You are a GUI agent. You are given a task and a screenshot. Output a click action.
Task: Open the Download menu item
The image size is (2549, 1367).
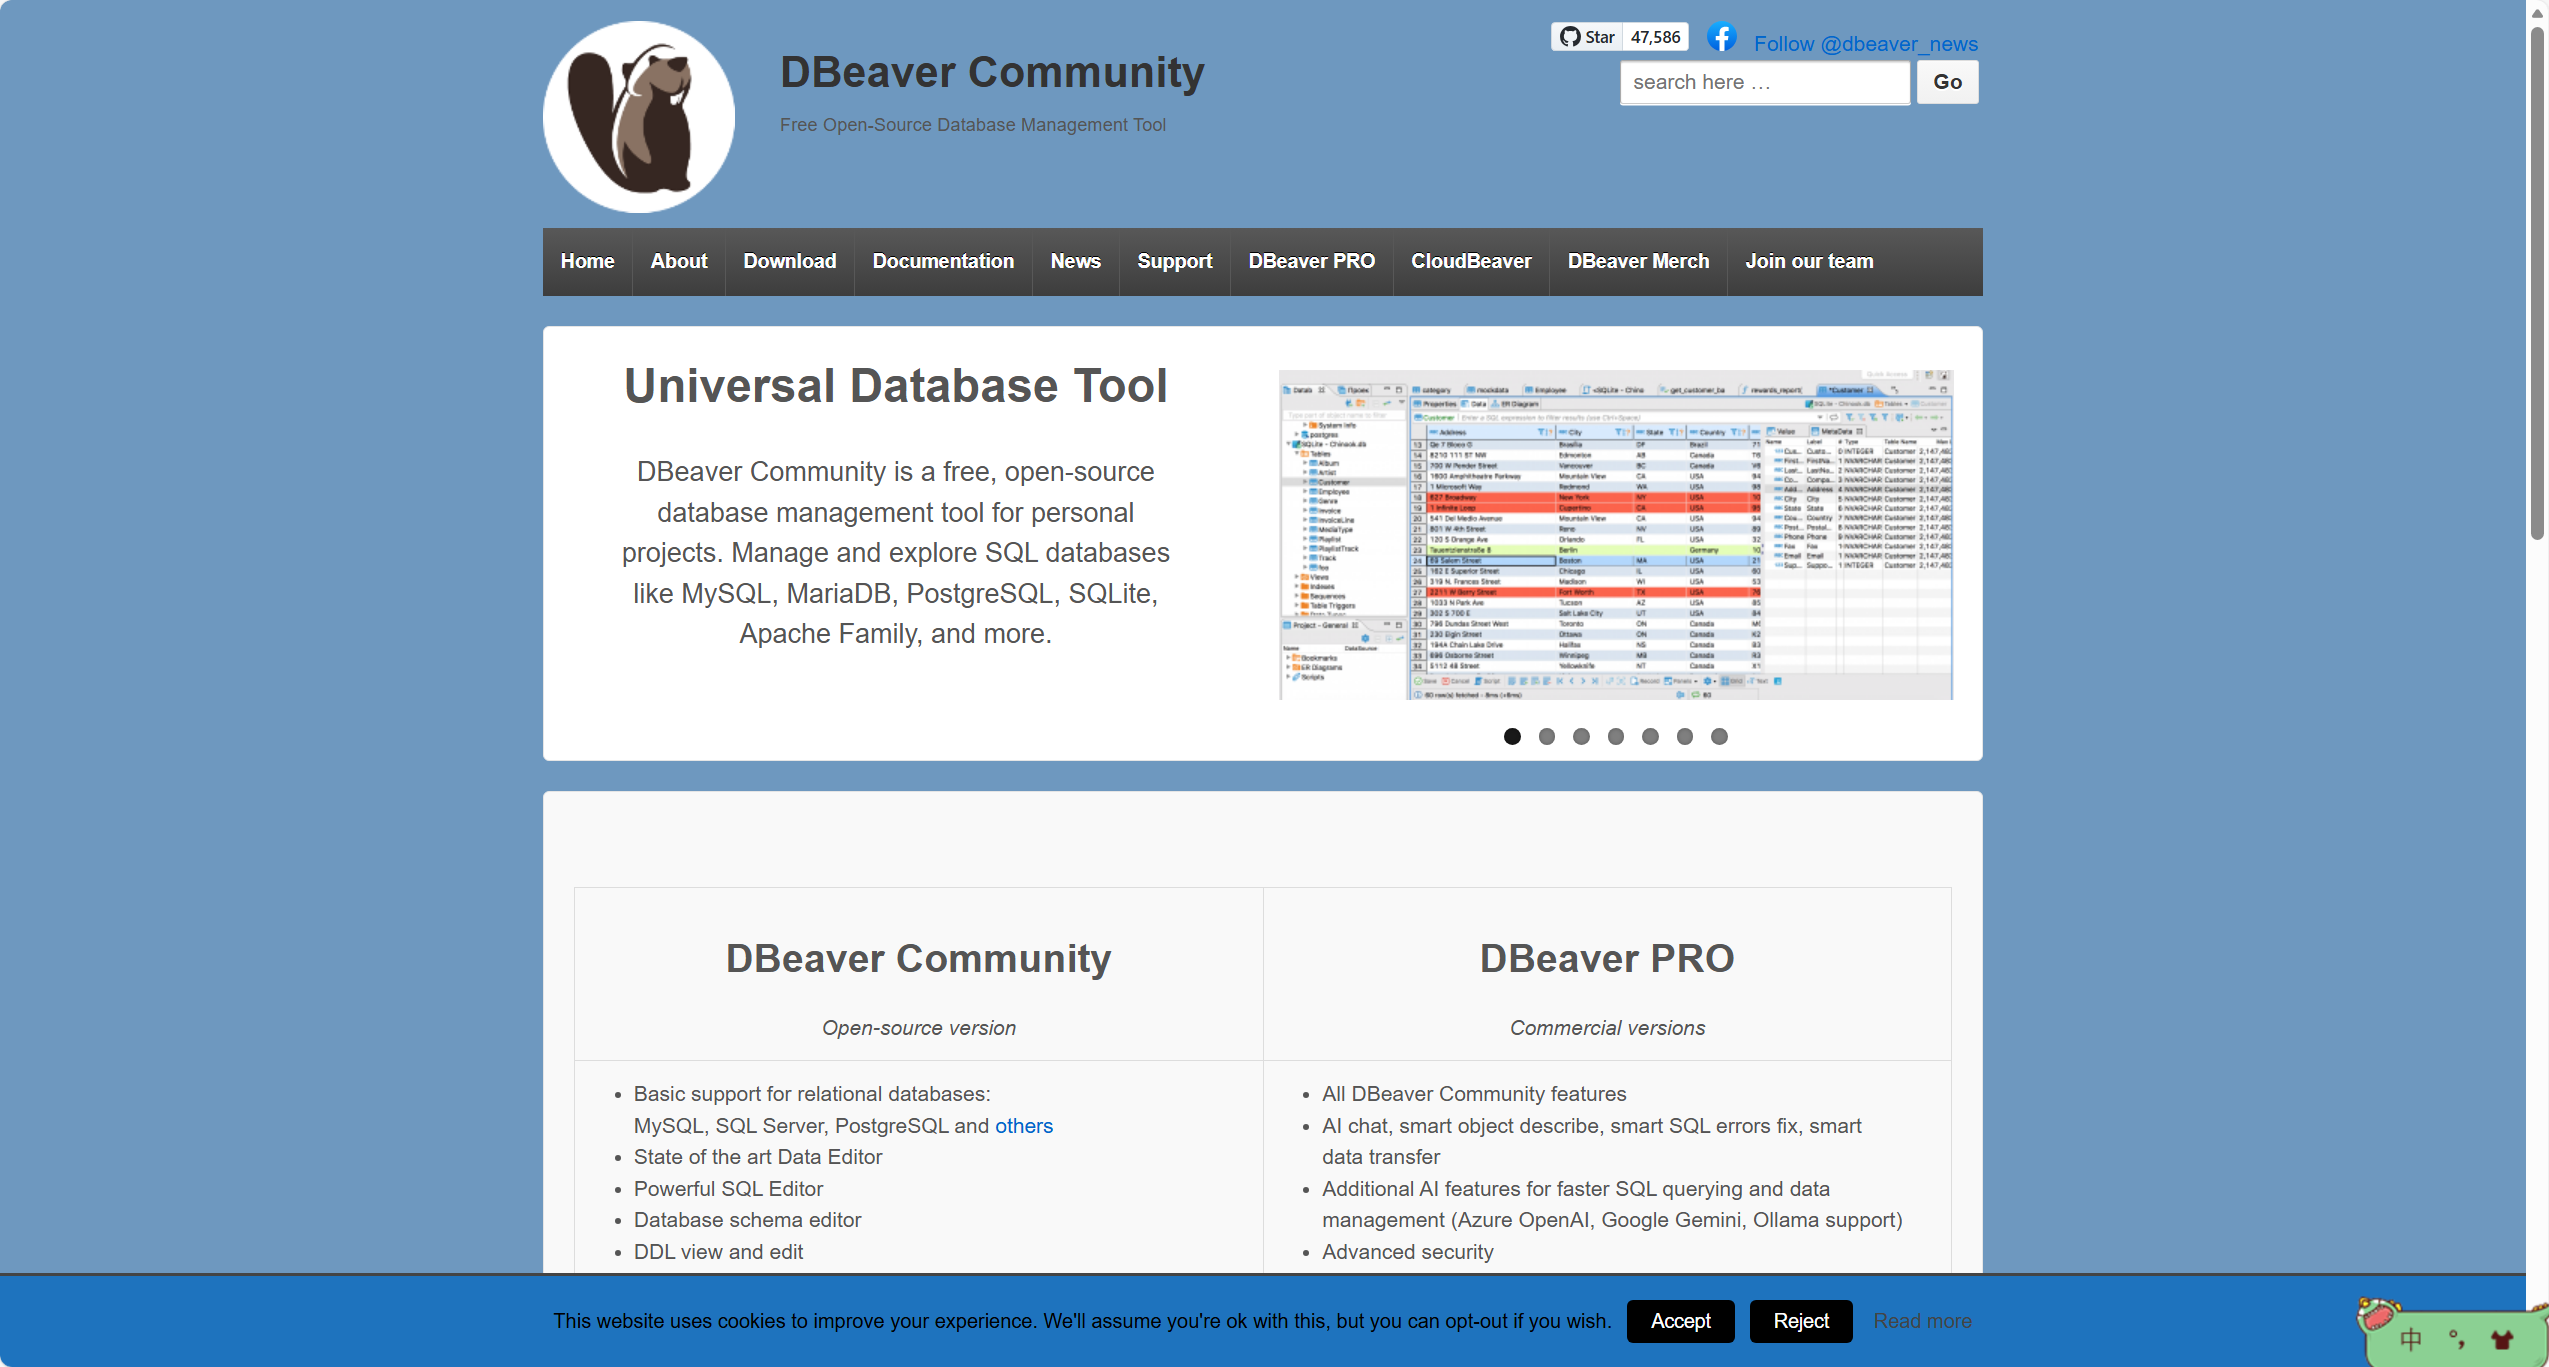[x=789, y=262]
